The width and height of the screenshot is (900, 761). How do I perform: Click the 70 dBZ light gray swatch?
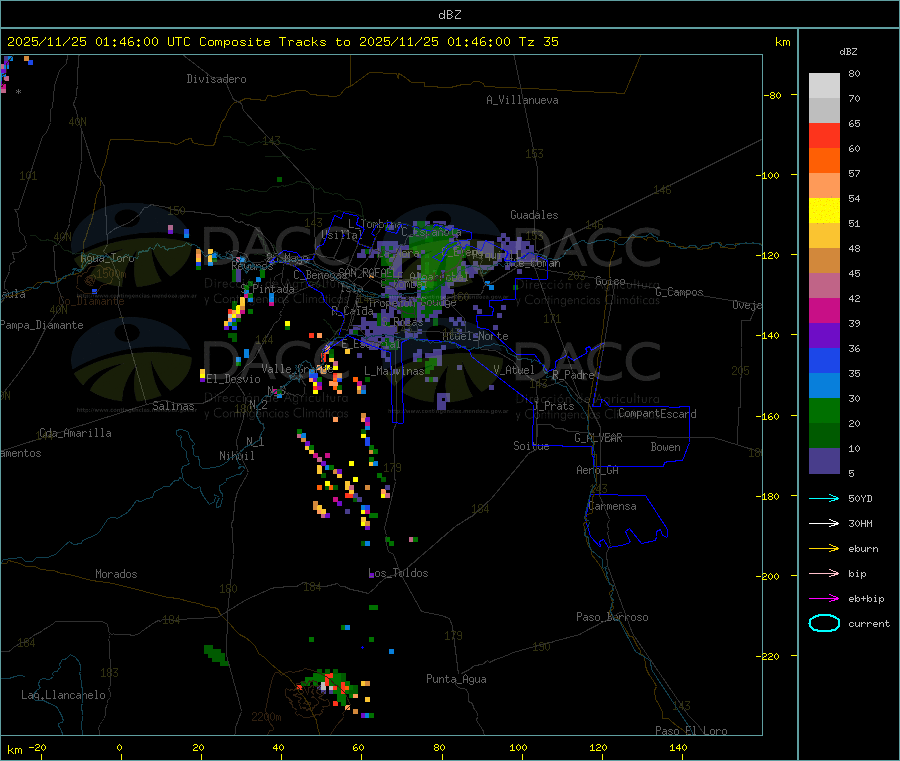(824, 110)
